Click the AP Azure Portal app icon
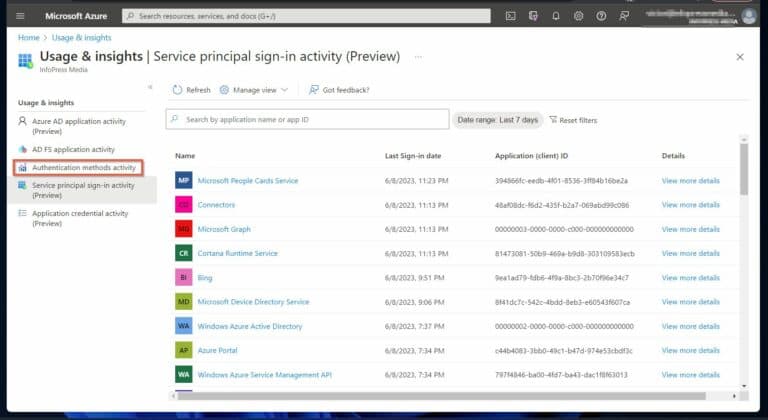Image resolution: width=768 pixels, height=420 pixels. coord(184,350)
